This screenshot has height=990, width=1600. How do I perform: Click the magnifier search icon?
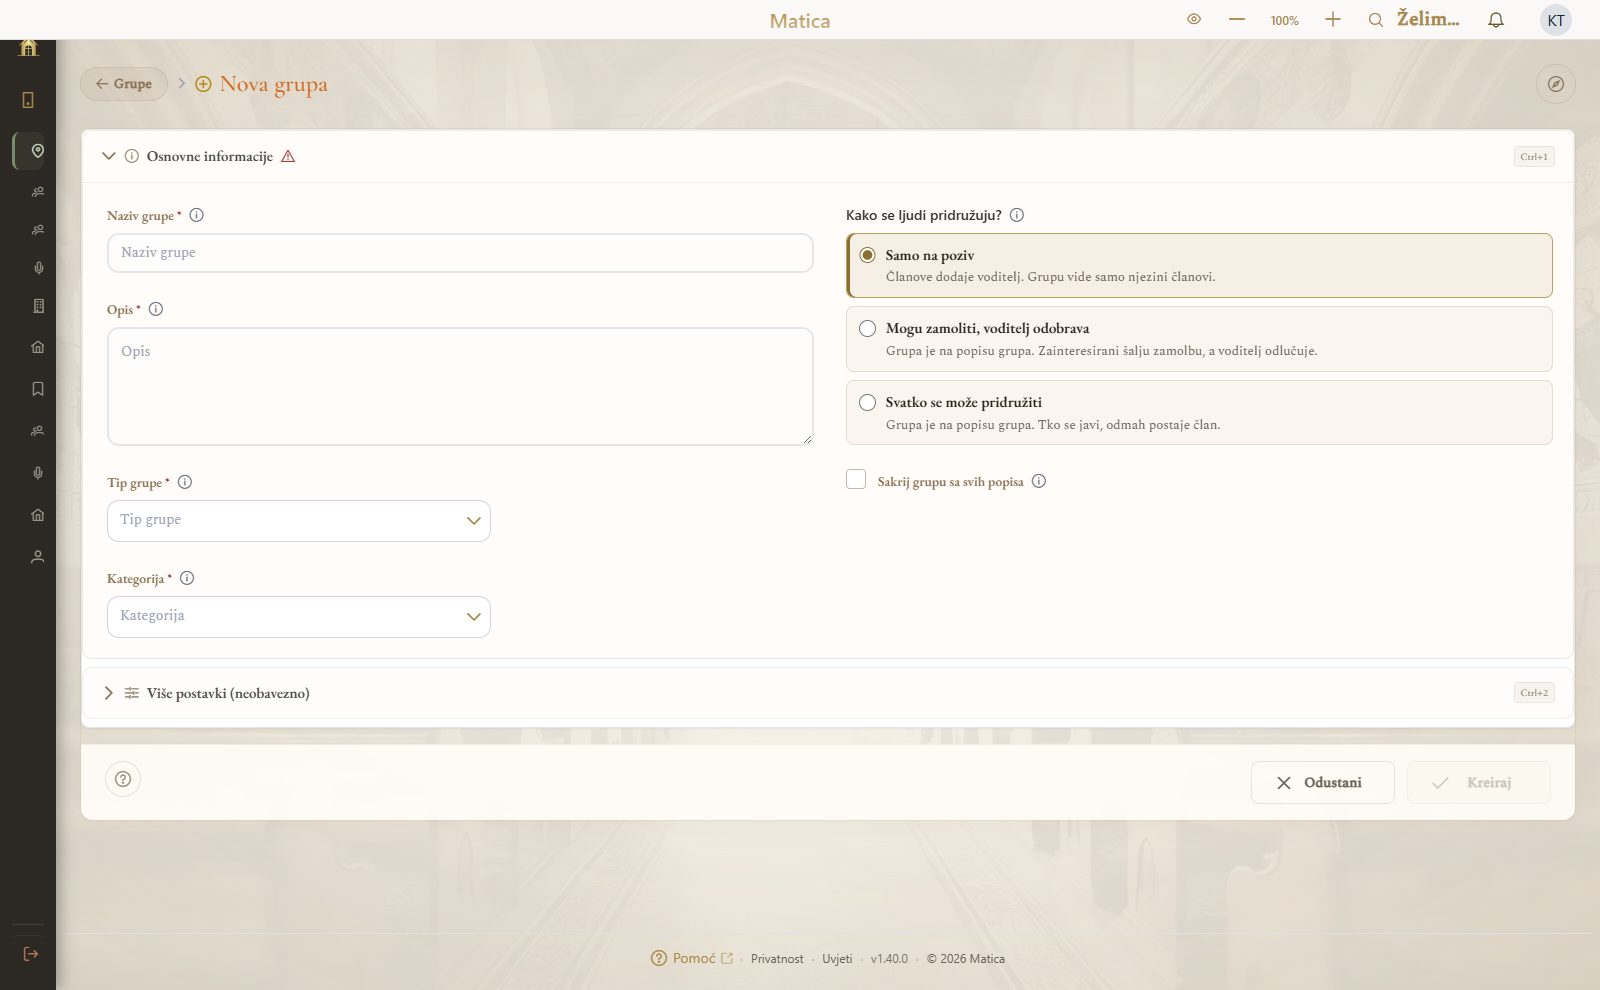tap(1376, 20)
